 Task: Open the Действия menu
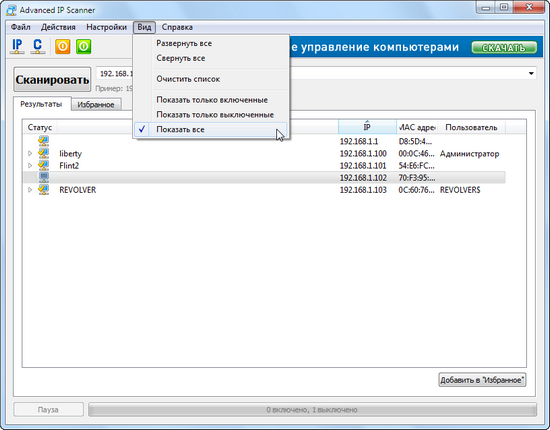(x=58, y=27)
